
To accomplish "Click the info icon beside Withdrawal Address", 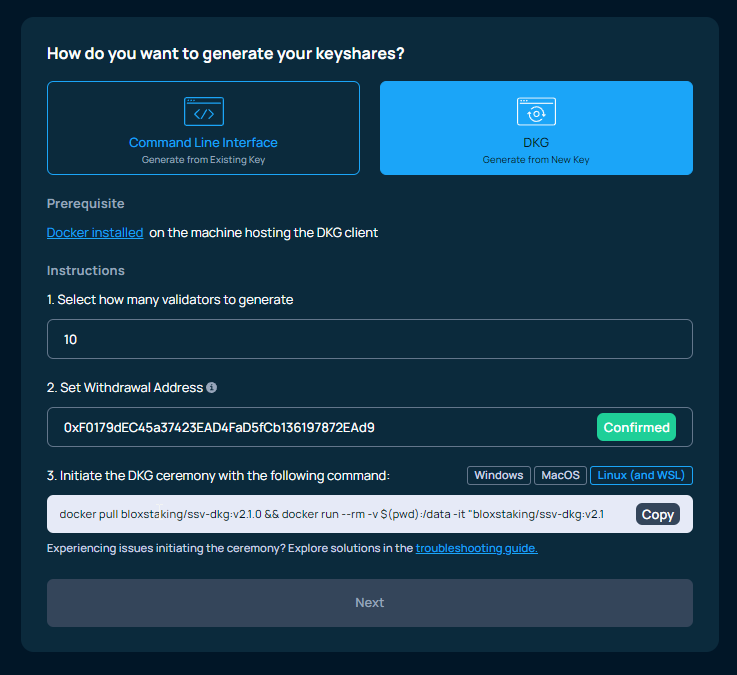I will [212, 387].
